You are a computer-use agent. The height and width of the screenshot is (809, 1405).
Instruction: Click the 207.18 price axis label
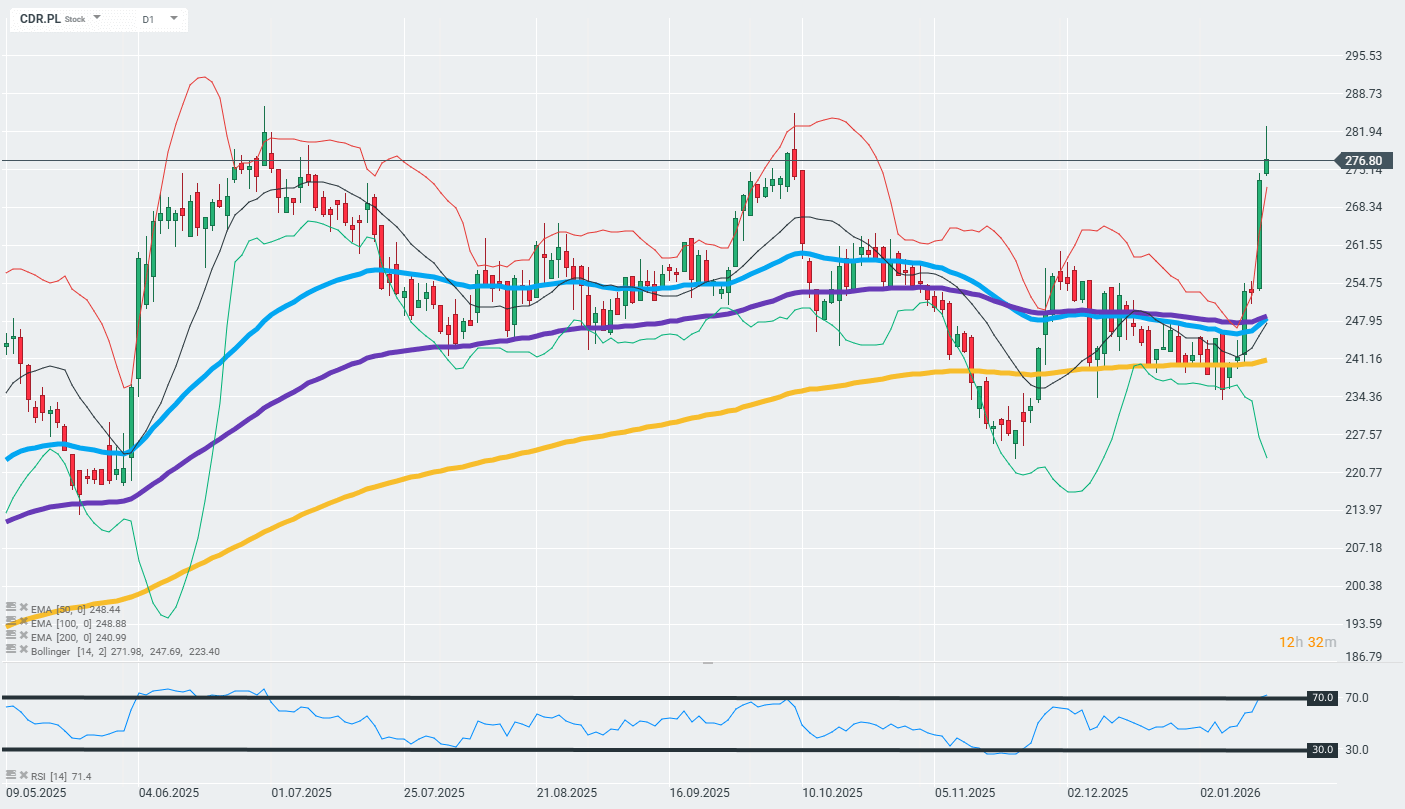1364,548
